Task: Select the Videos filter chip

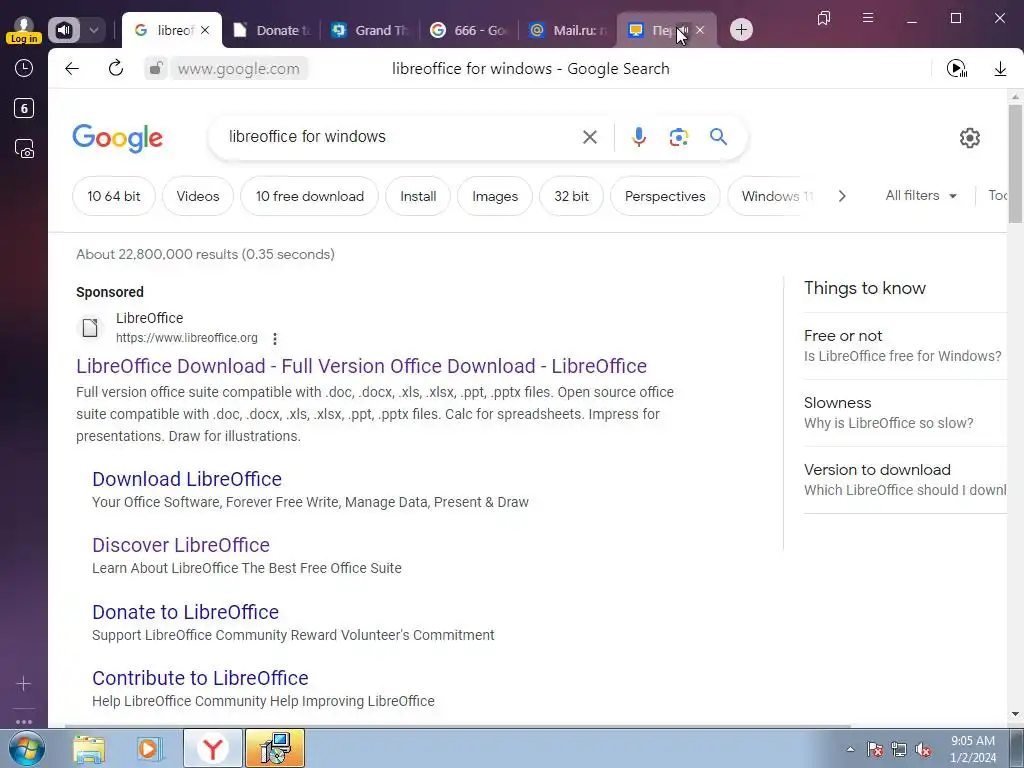Action: coord(198,196)
